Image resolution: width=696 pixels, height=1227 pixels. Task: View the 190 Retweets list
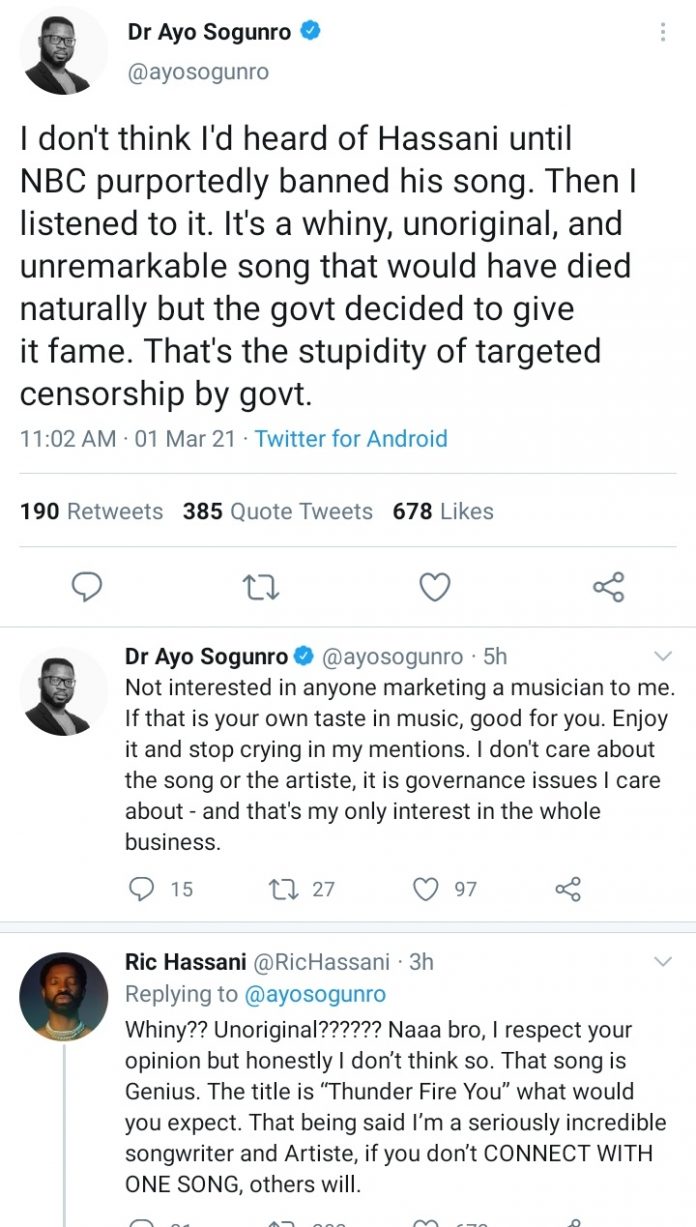[91, 511]
